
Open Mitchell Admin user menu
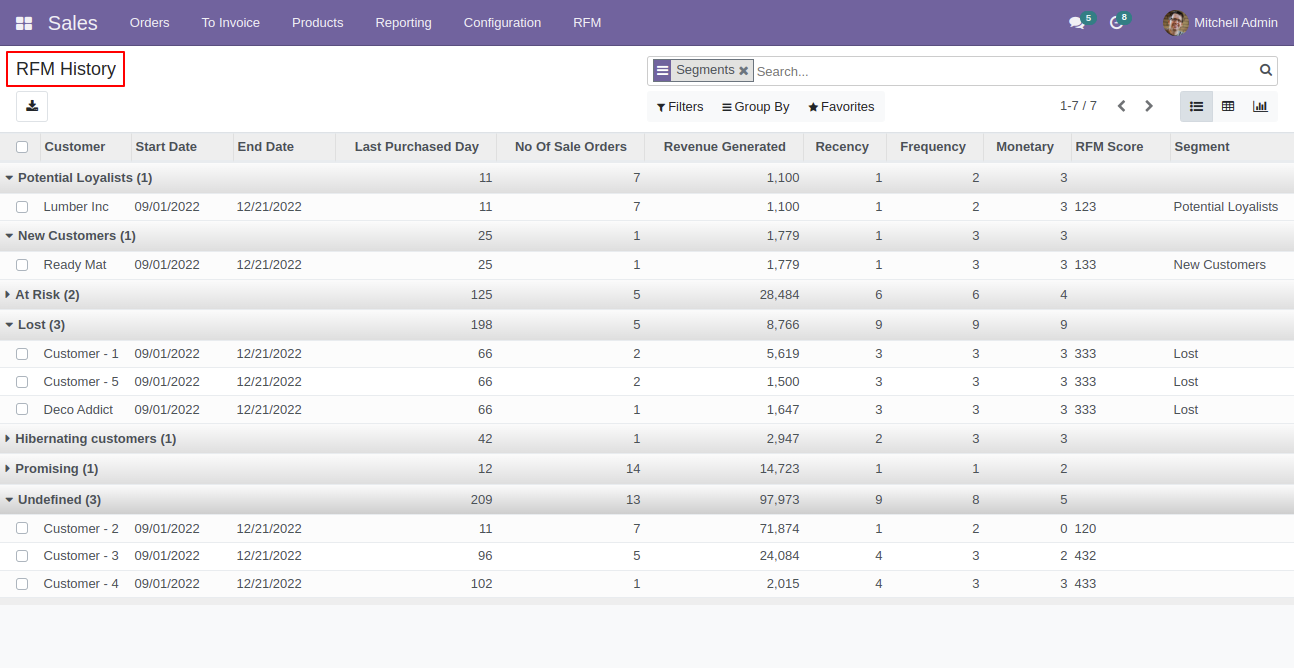pos(1221,23)
